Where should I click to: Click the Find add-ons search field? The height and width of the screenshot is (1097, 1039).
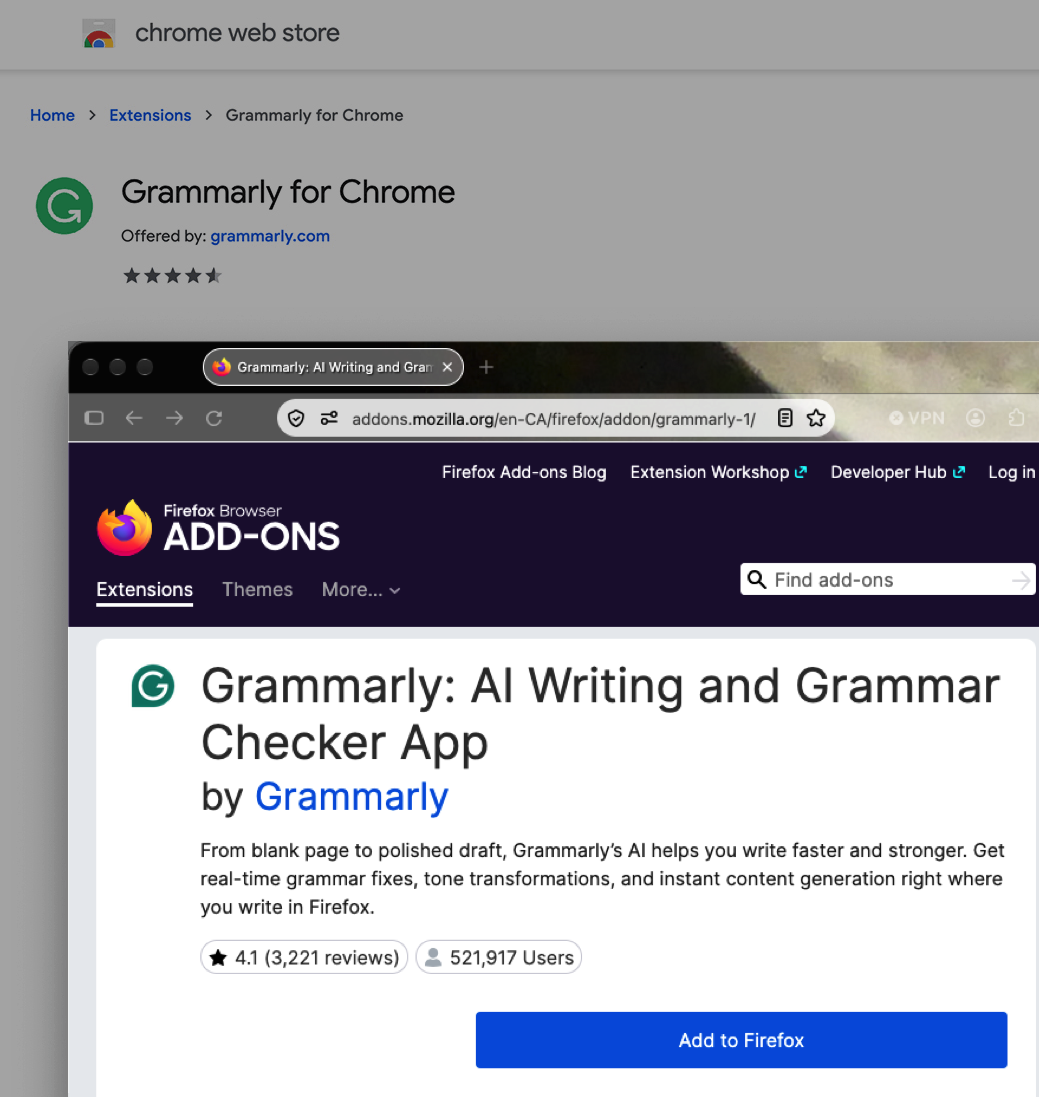(x=887, y=579)
